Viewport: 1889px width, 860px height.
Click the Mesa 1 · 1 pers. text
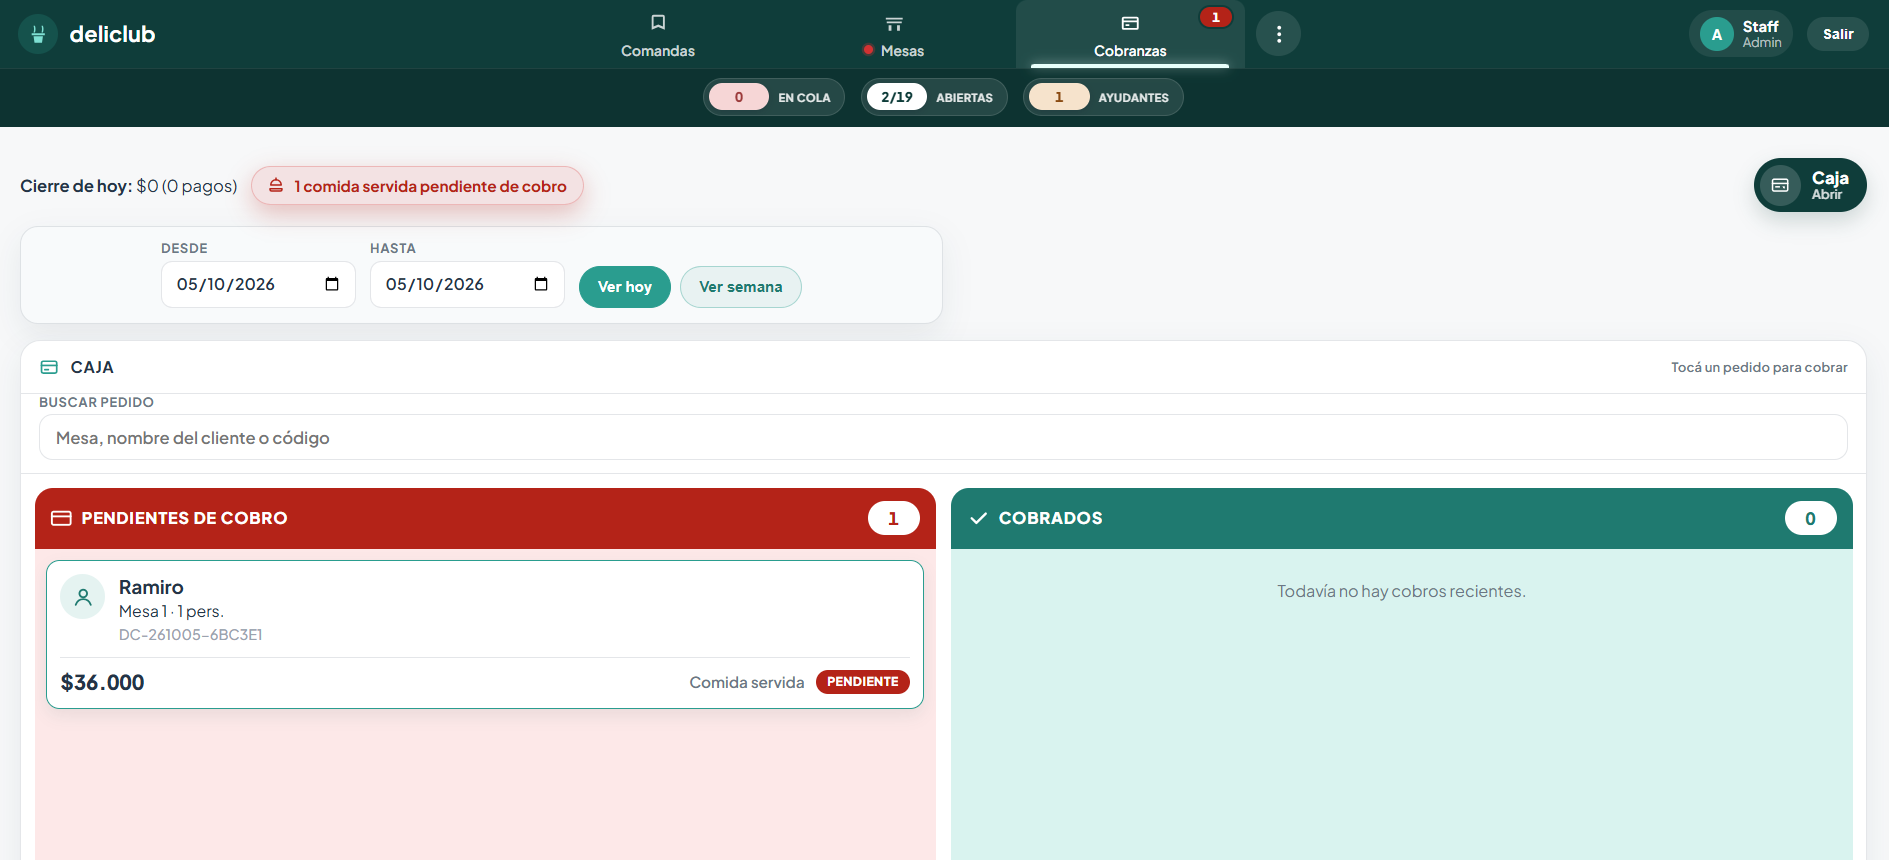(171, 611)
